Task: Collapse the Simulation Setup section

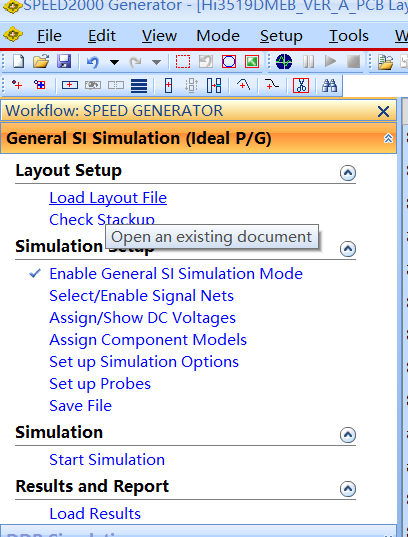Action: tap(348, 249)
